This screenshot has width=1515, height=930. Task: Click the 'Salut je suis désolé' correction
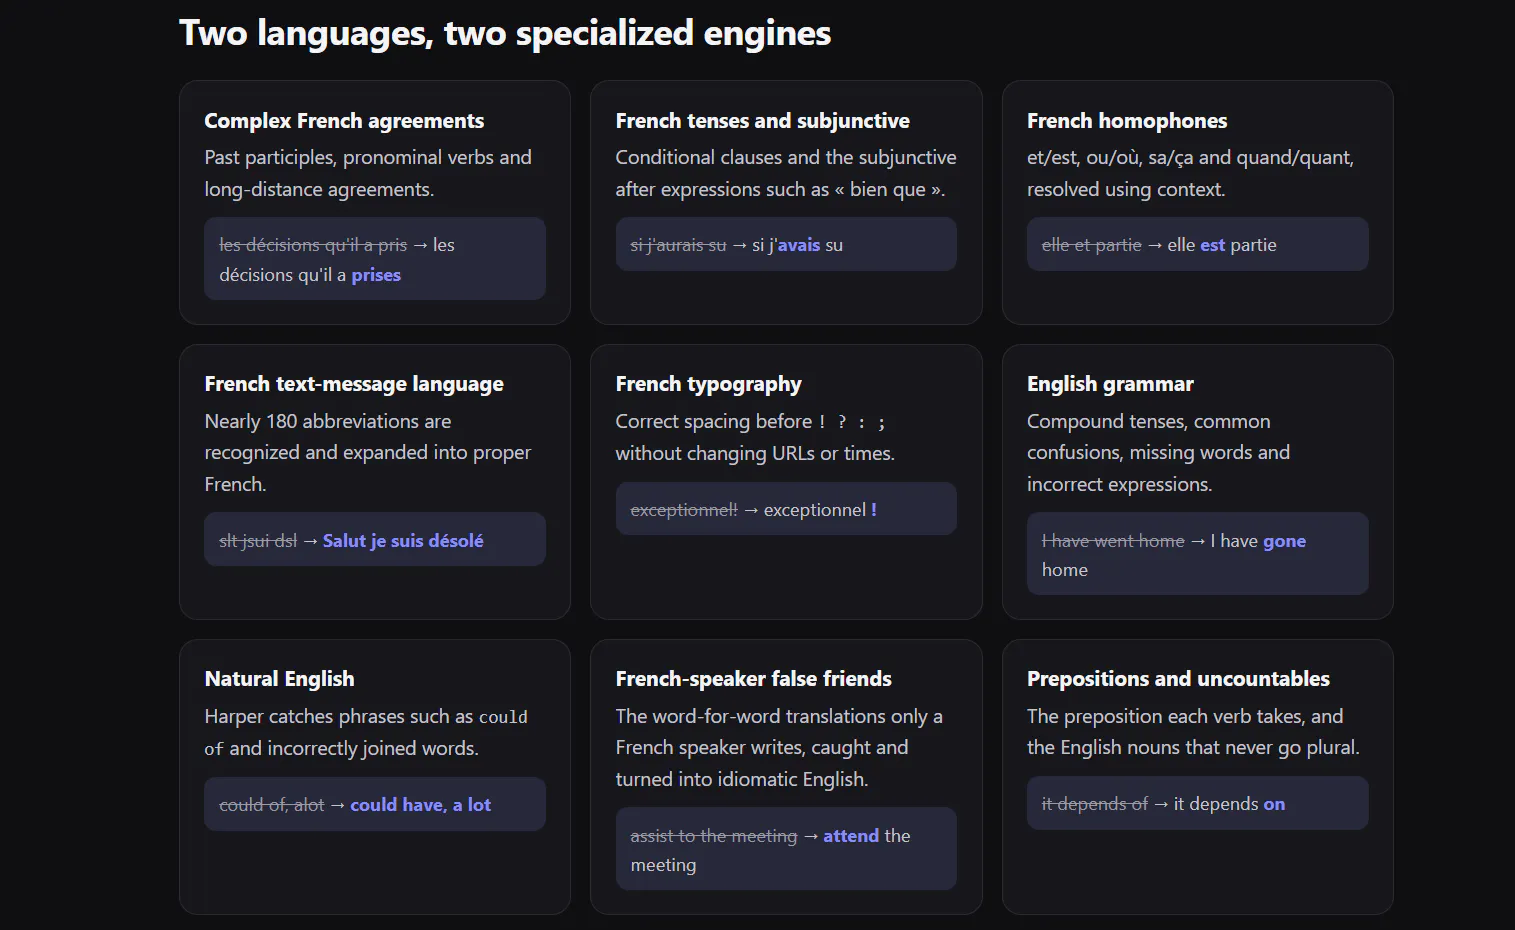[x=403, y=541]
